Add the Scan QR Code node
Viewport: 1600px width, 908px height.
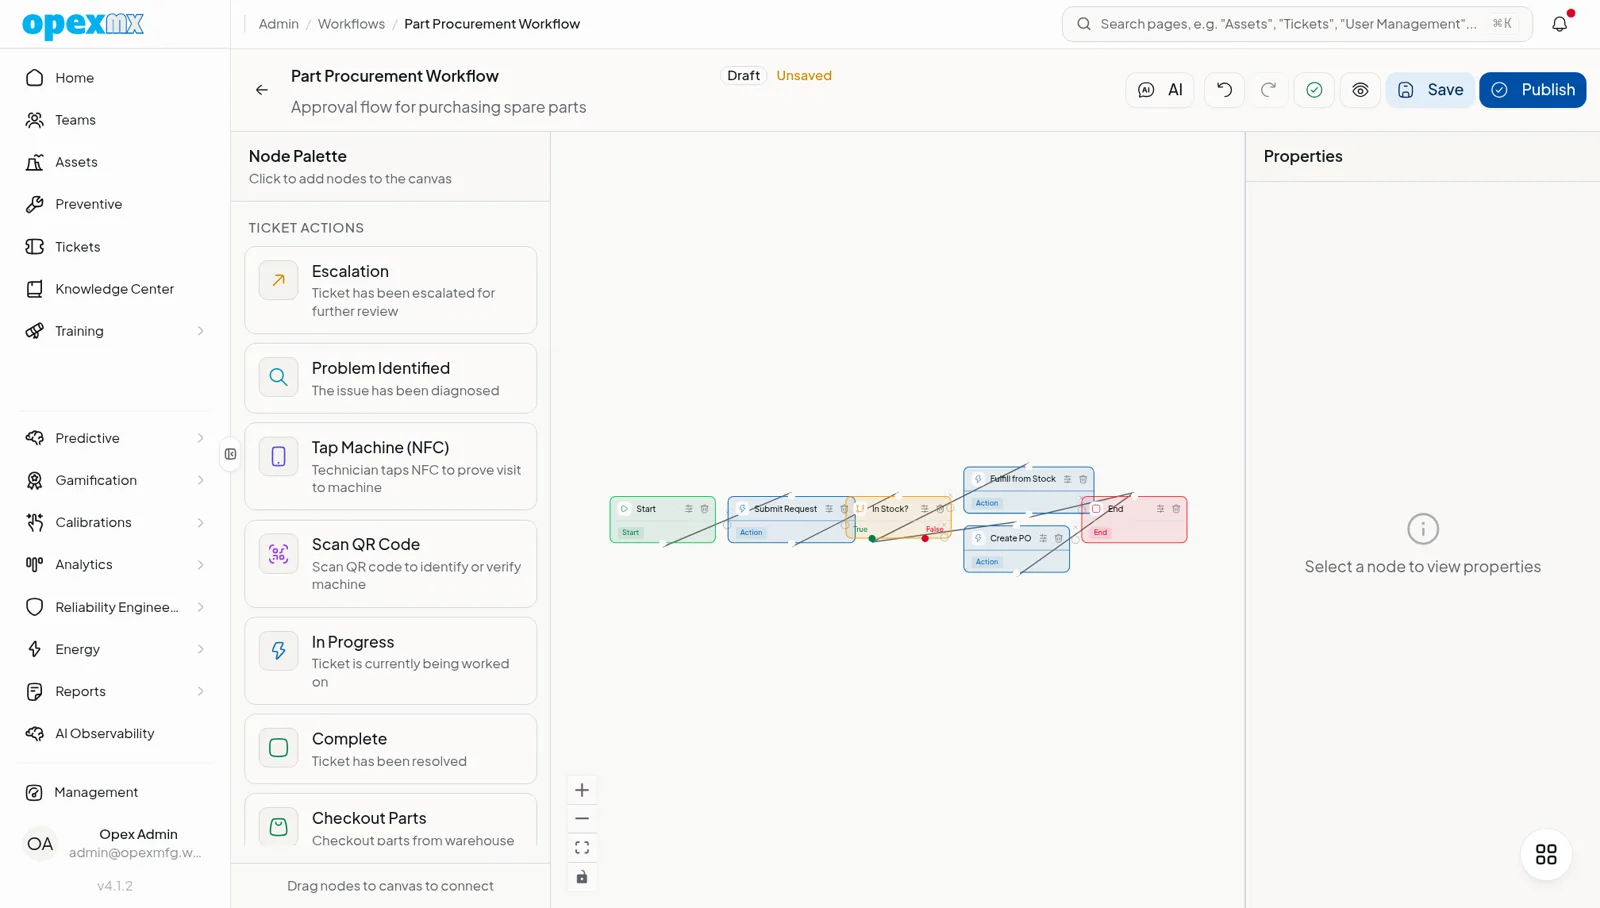(390, 563)
